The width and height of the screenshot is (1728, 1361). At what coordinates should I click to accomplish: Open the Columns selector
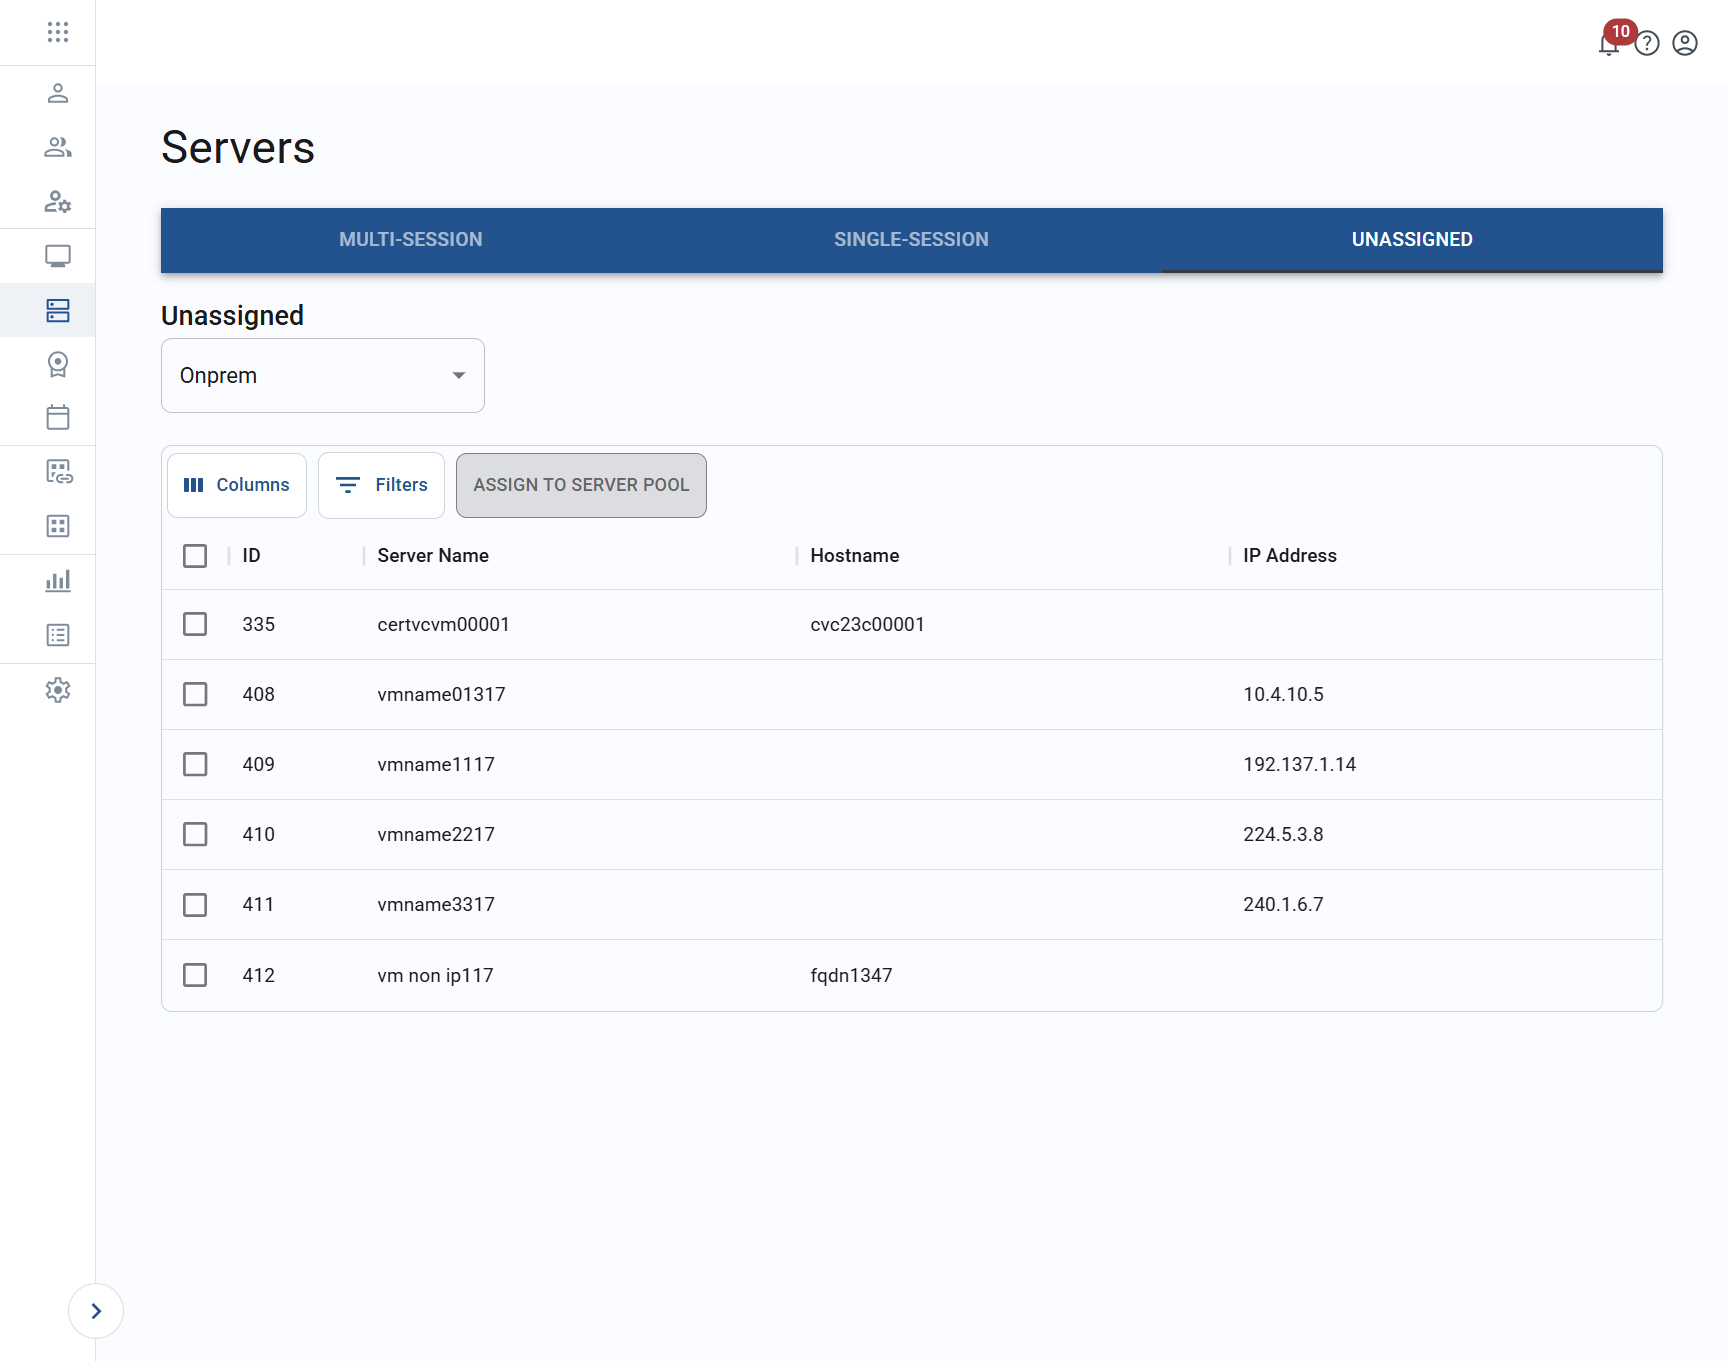click(x=236, y=485)
